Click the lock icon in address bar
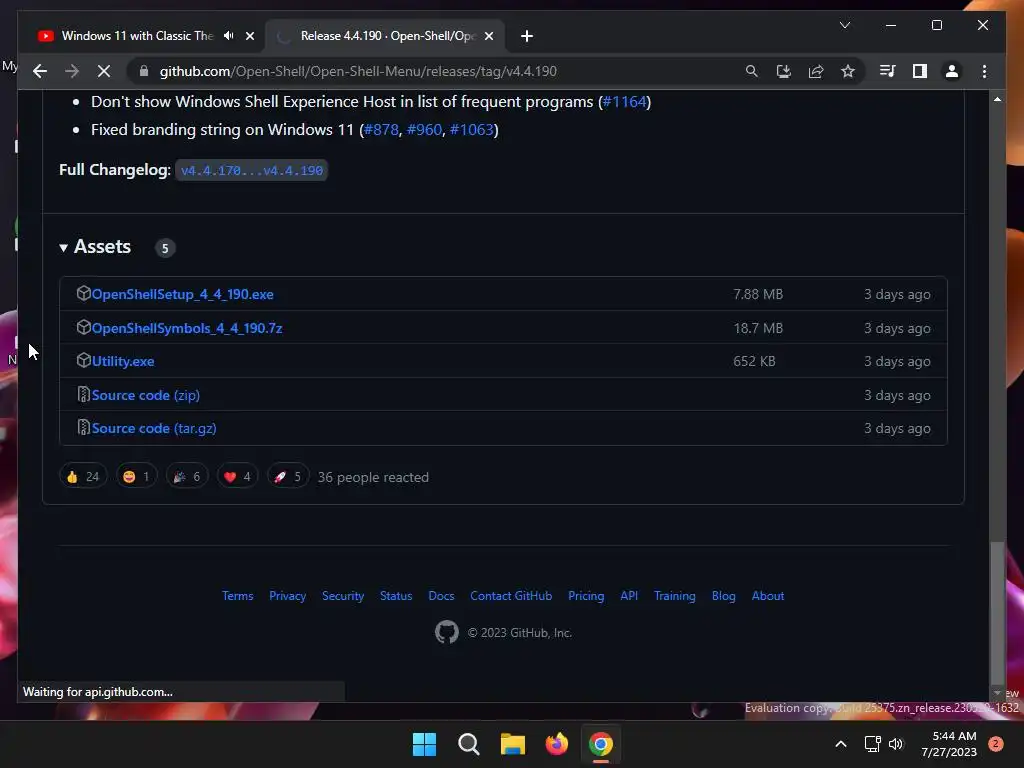 point(144,71)
